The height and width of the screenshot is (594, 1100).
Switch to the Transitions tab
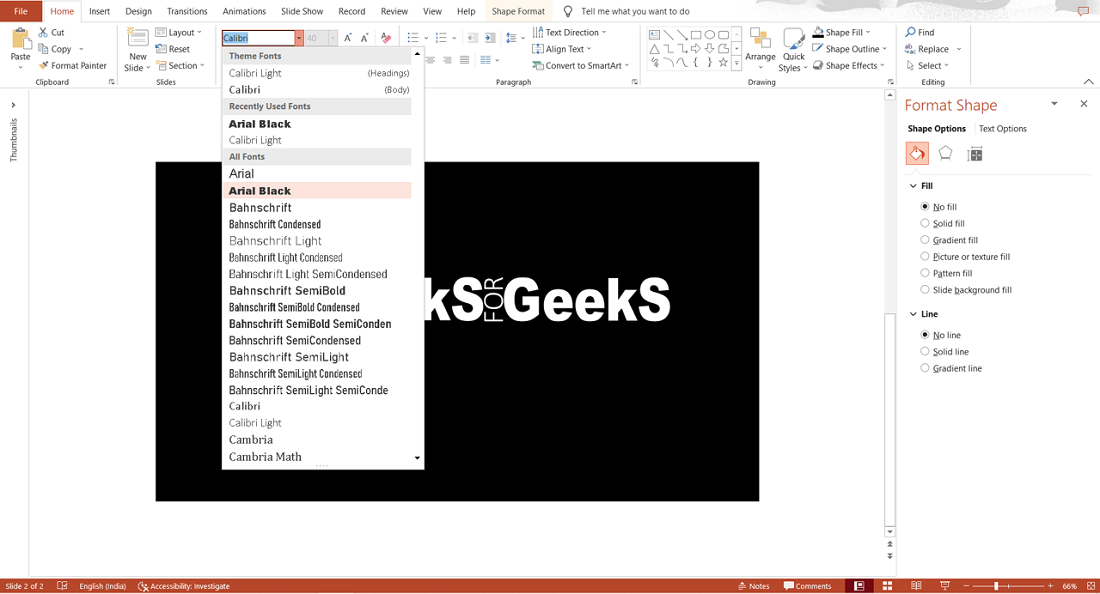coord(187,11)
